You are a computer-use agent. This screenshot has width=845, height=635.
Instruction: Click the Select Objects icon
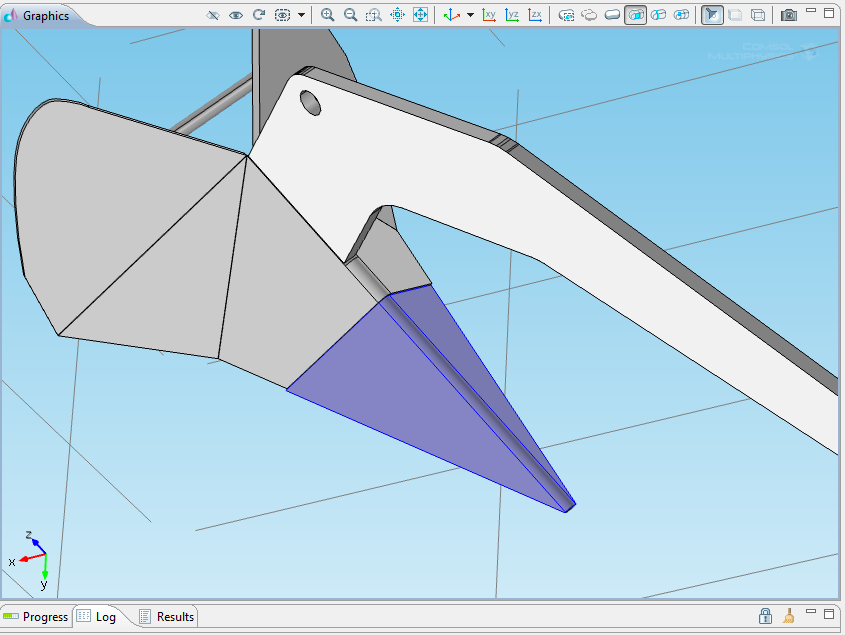(590, 15)
